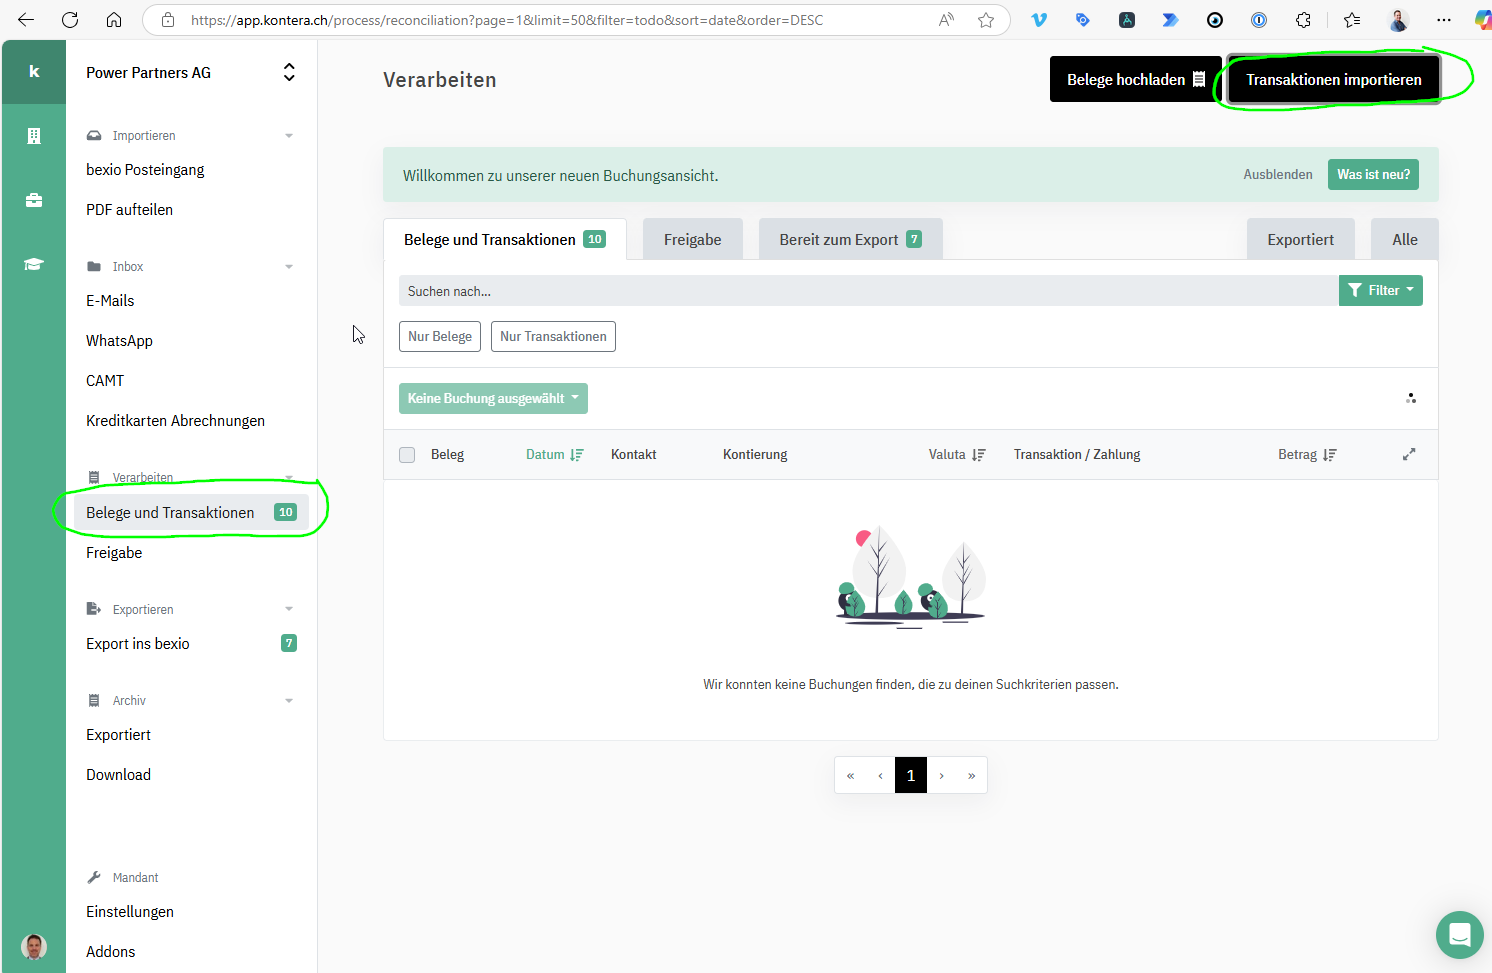Screen dimensions: 1492x973
Task: Go to browser home icon
Action: pyautogui.click(x=114, y=20)
